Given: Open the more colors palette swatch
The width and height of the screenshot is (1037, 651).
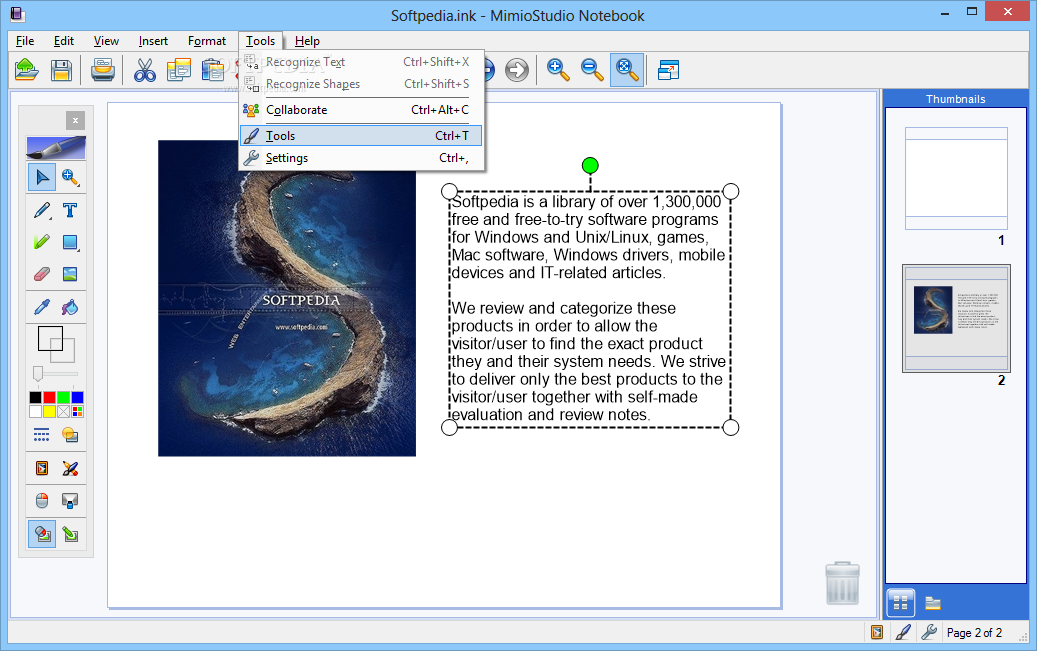Looking at the screenshot, I should coord(77,412).
